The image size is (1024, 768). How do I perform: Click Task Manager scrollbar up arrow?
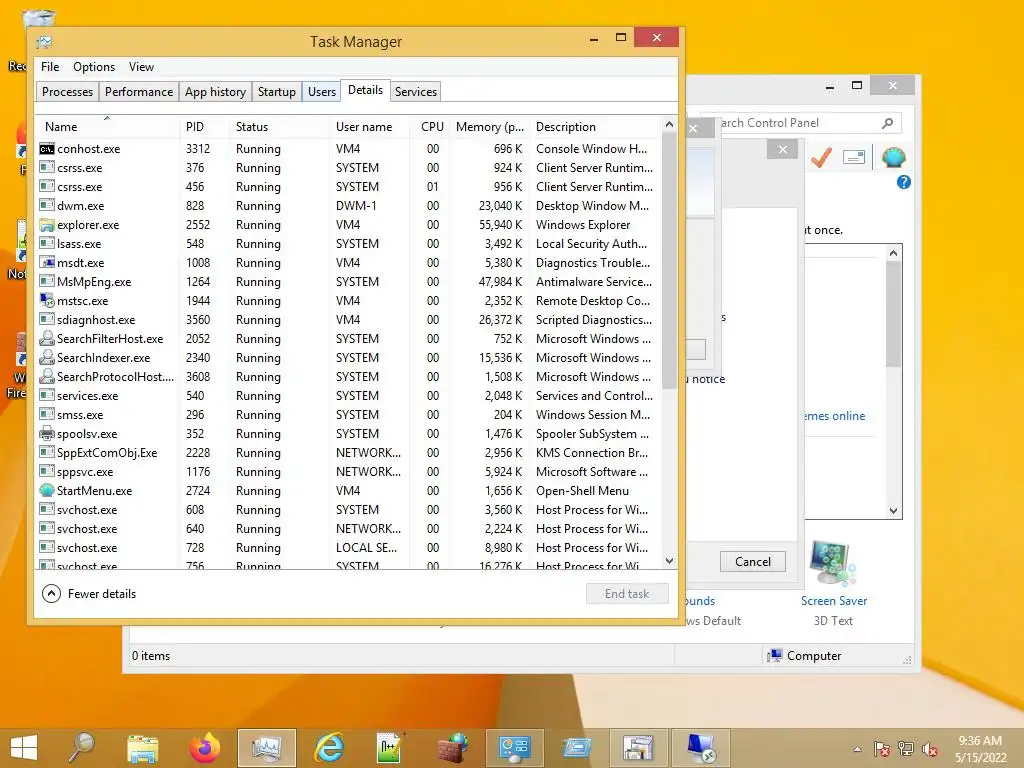[669, 124]
